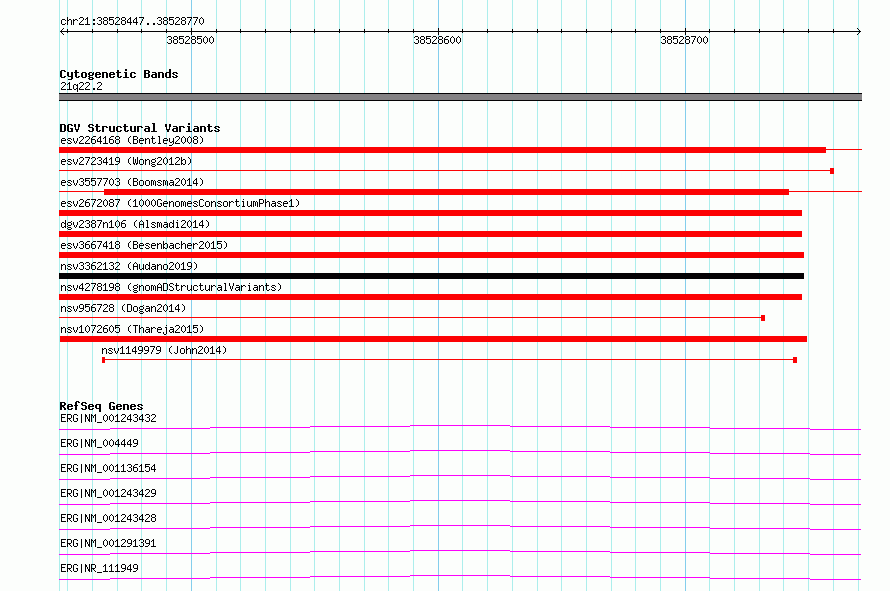Click the magenta line of ERG|NM_001136154
The height and width of the screenshot is (591, 890).
coord(460,477)
